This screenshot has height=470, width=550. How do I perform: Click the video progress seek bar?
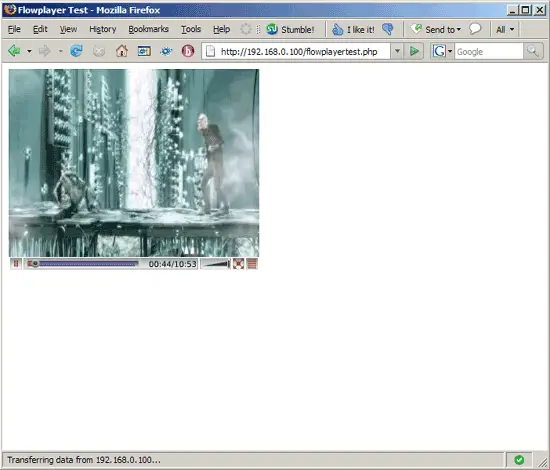click(83, 264)
